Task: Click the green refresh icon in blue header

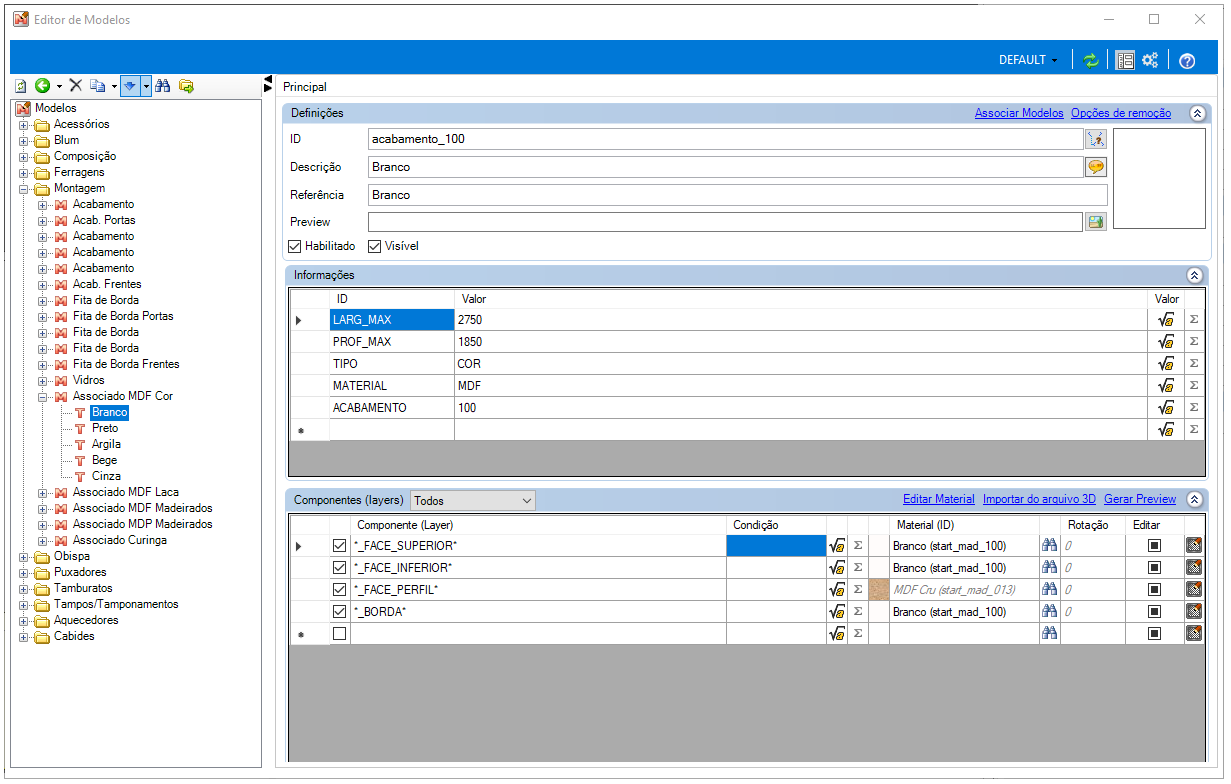Action: 1091,60
